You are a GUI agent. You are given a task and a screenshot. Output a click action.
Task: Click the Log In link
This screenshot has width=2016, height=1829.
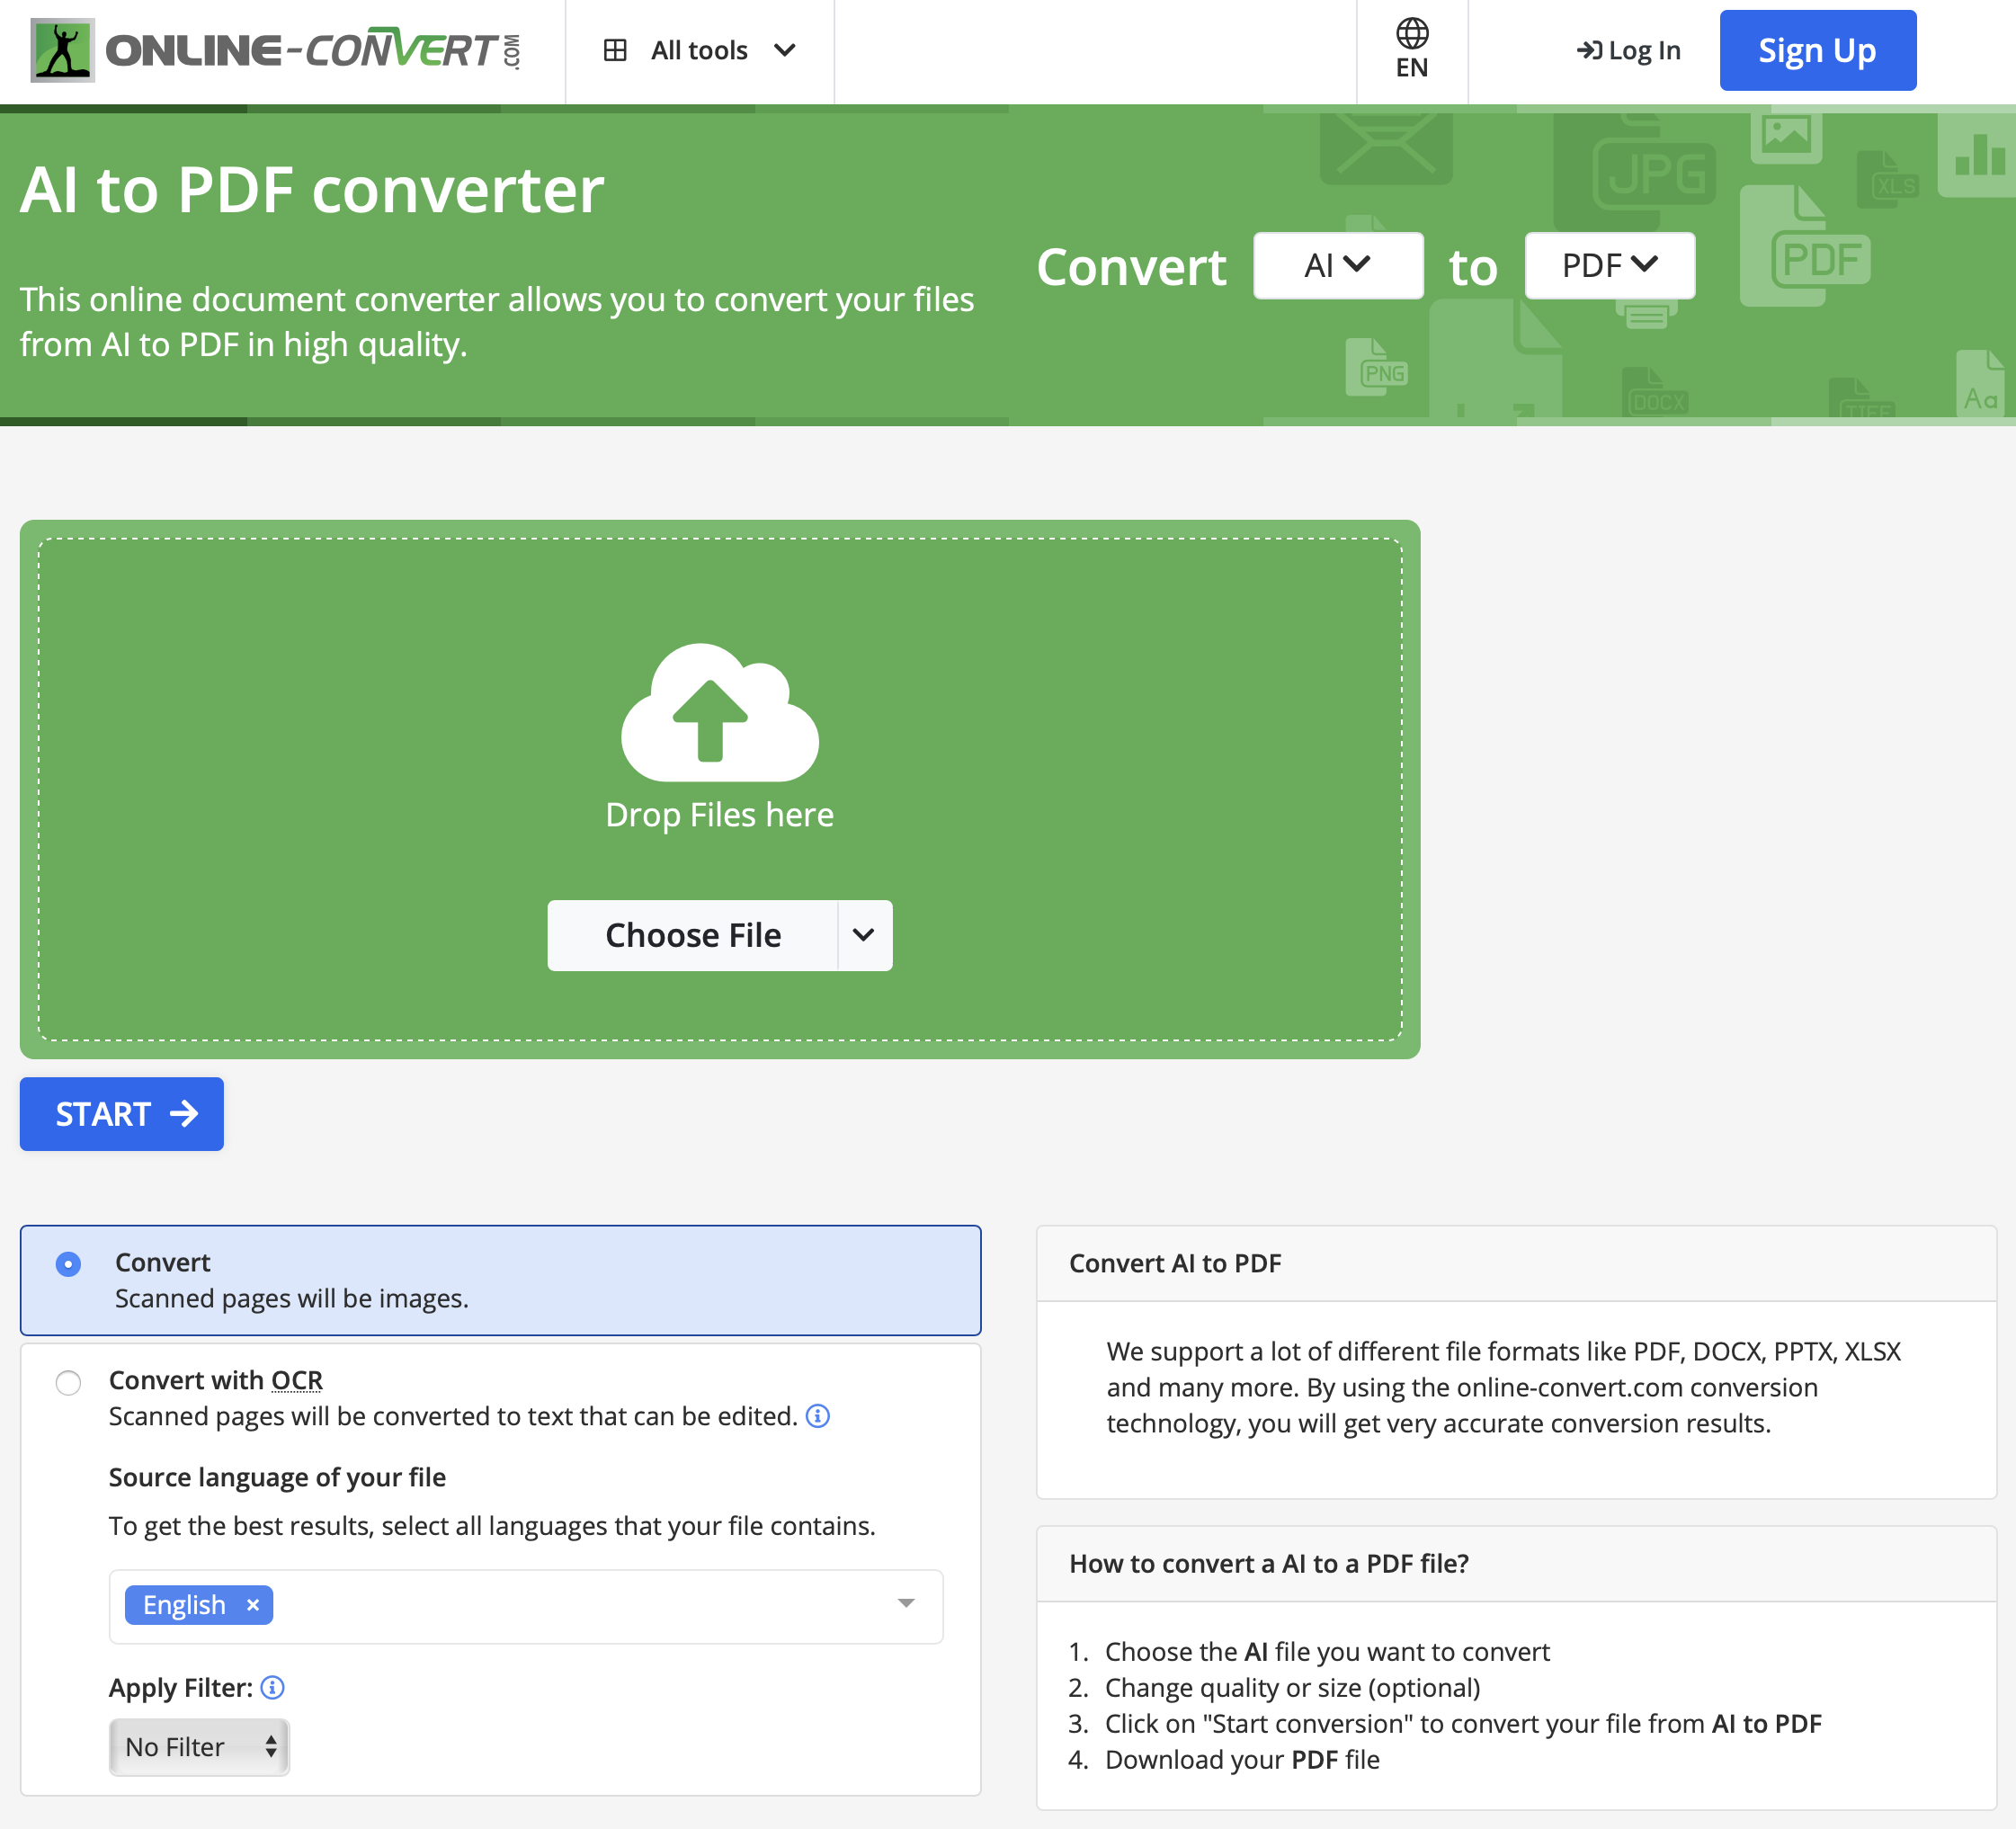[1629, 50]
